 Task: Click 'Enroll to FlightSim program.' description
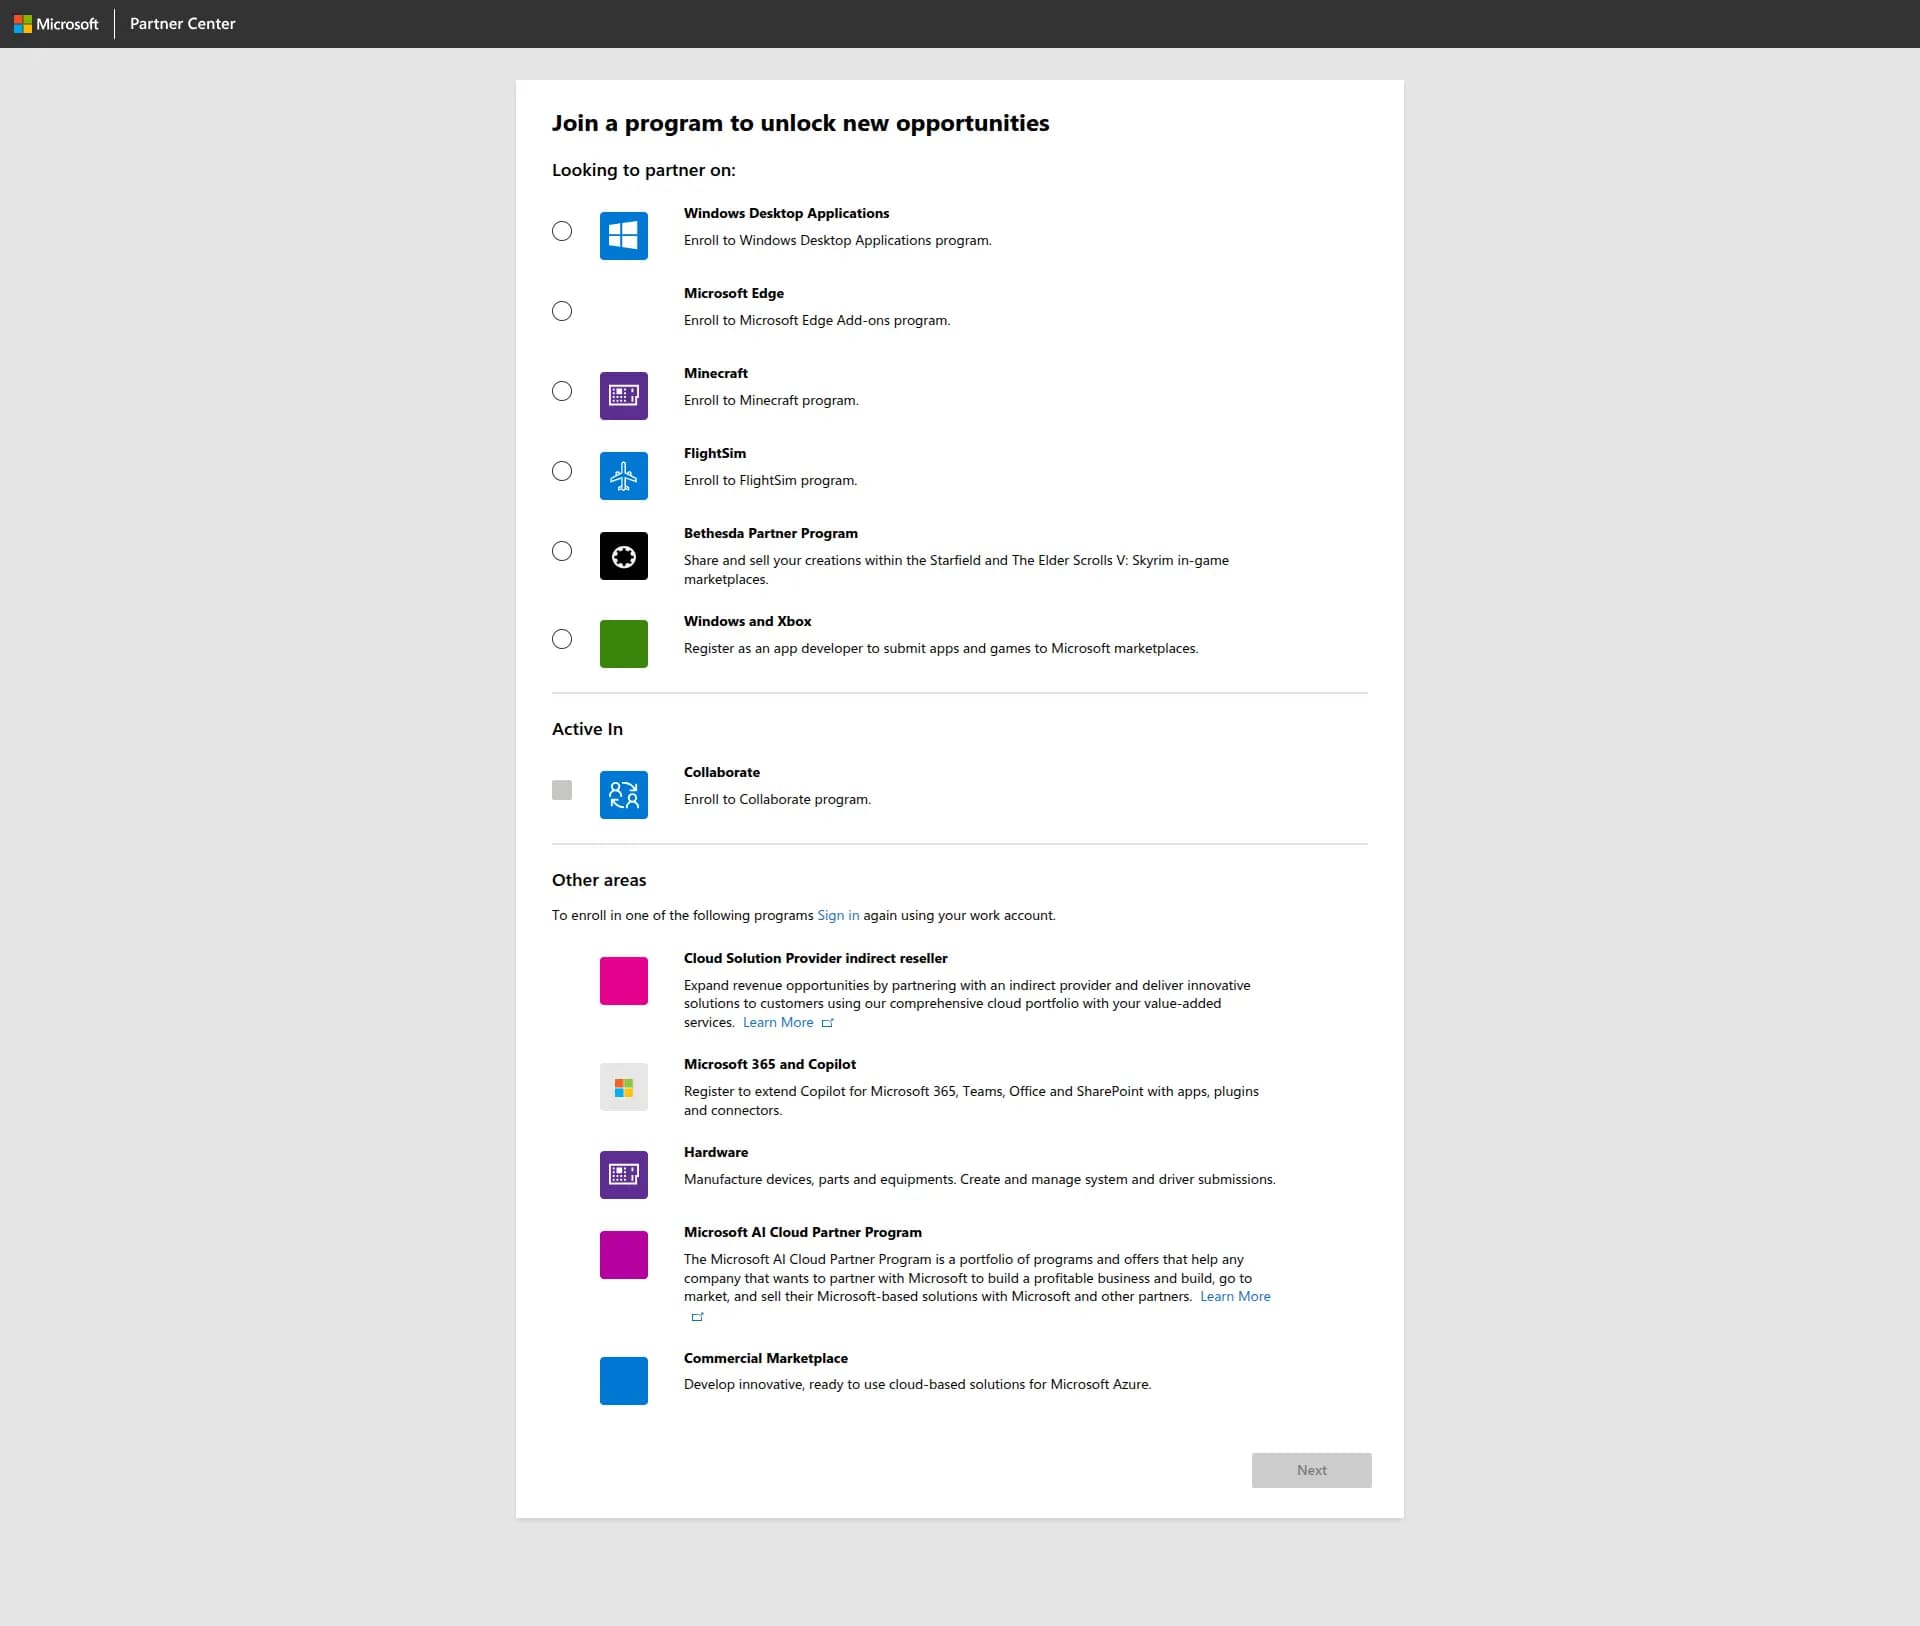pyautogui.click(x=771, y=480)
